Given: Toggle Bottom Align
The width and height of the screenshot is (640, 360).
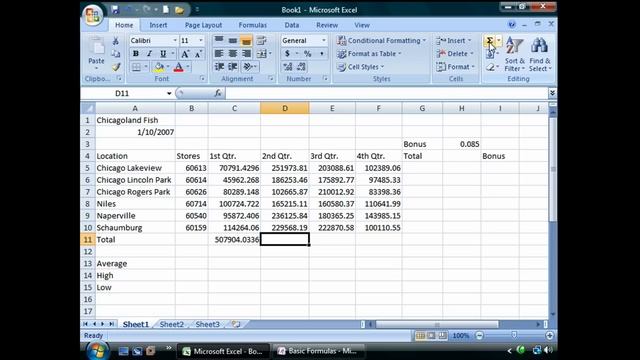Looking at the screenshot, I should pyautogui.click(x=246, y=40).
